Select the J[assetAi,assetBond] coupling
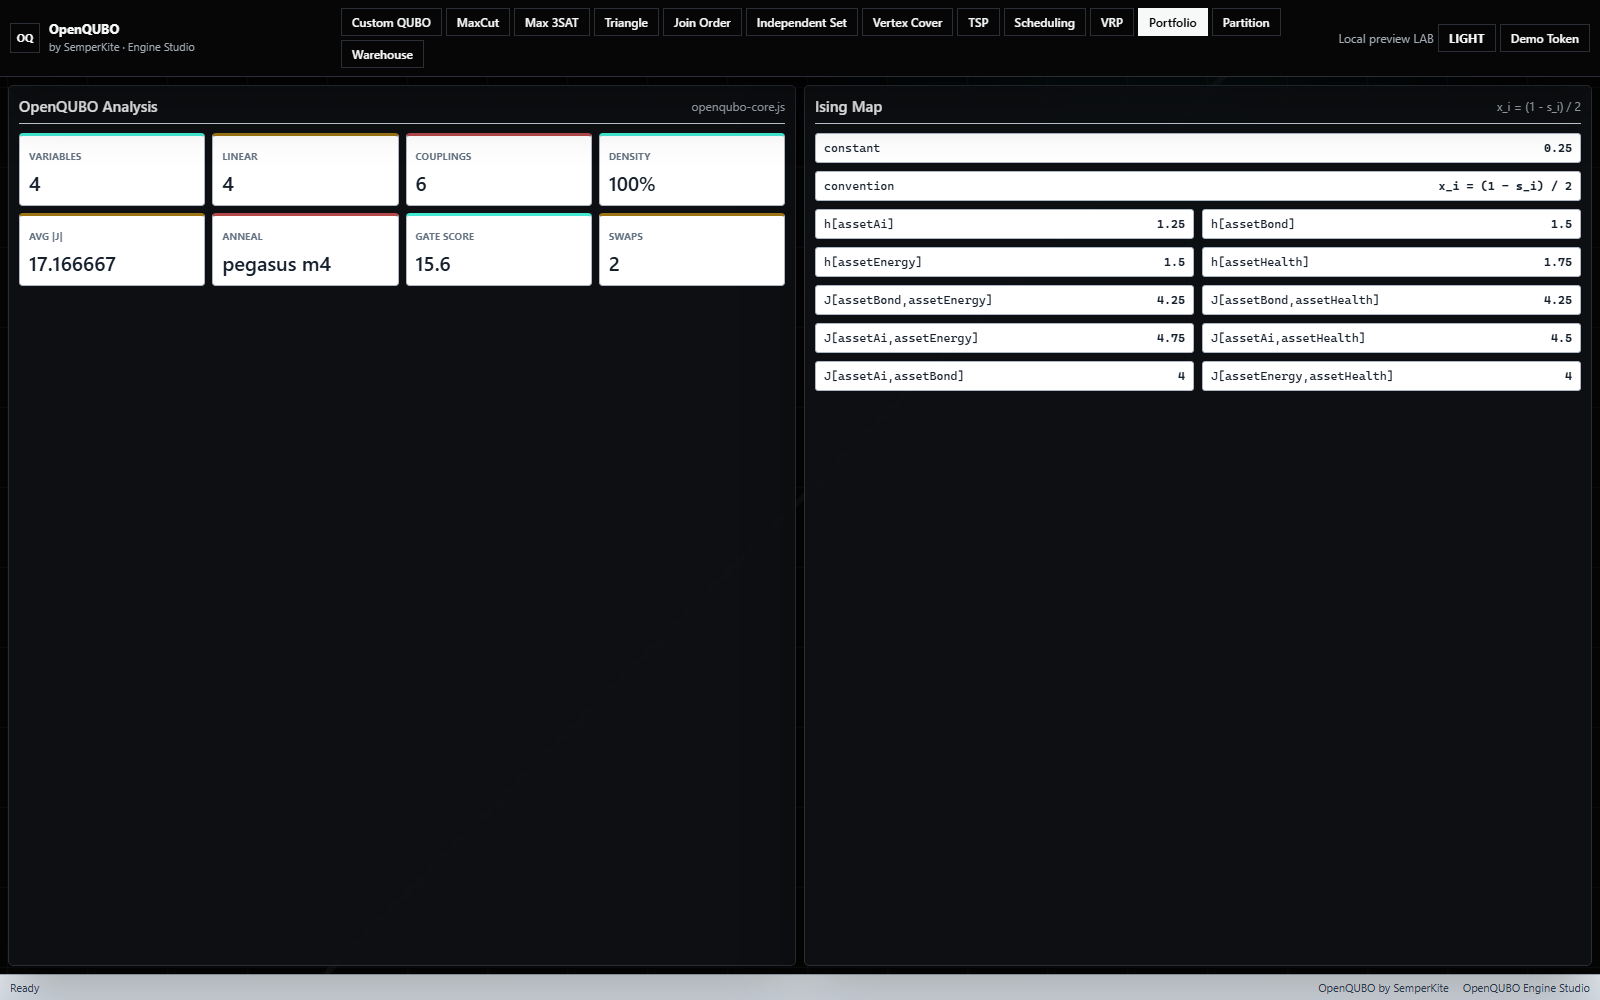1600x1000 pixels. coord(1004,376)
